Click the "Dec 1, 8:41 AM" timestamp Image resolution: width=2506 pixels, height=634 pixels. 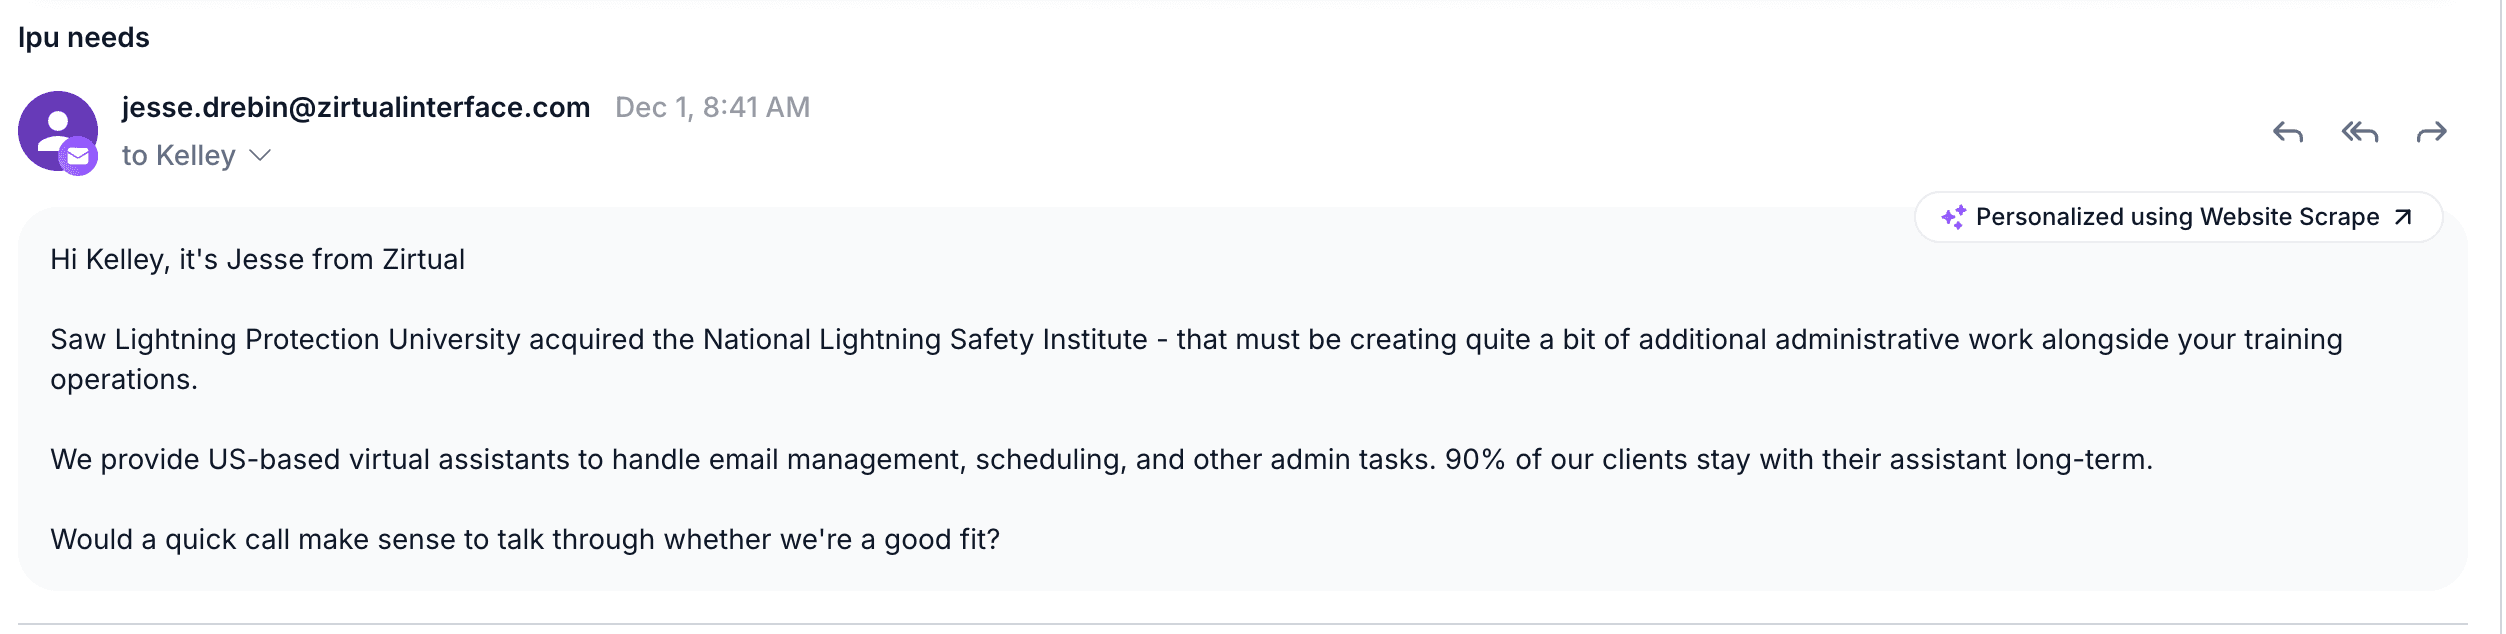[712, 107]
